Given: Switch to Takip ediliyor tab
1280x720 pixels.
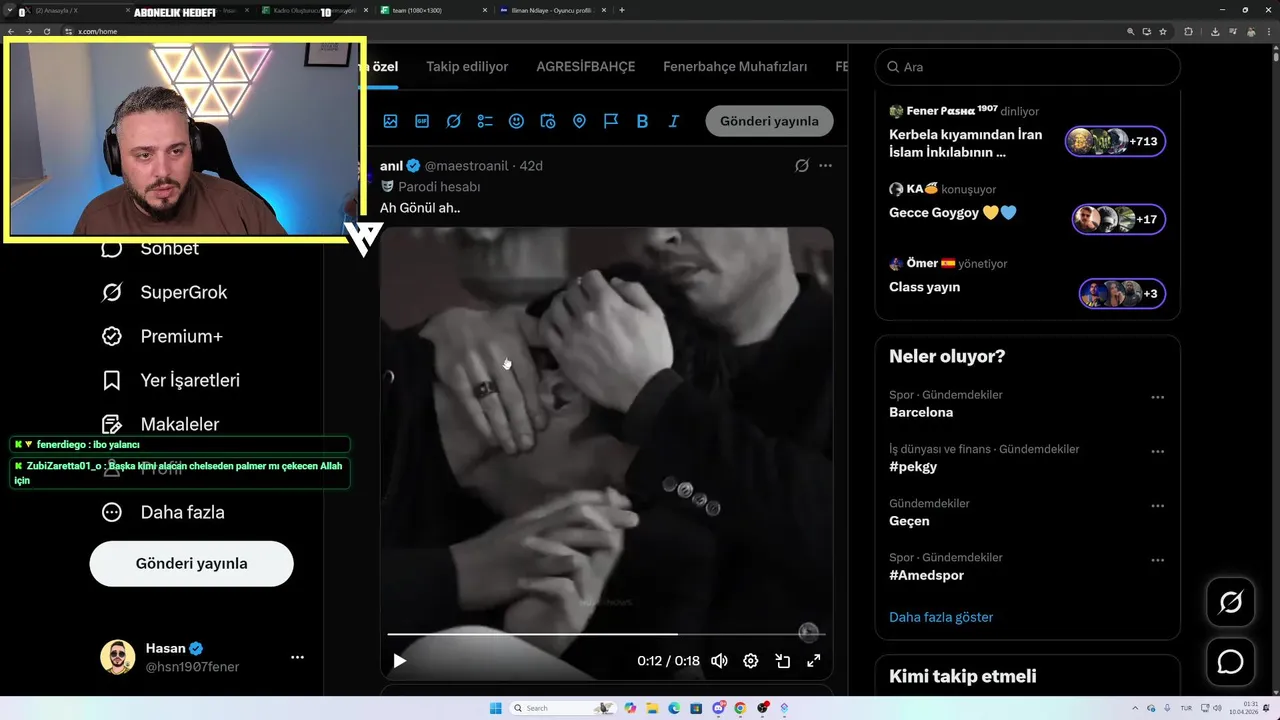Looking at the screenshot, I should tap(467, 67).
